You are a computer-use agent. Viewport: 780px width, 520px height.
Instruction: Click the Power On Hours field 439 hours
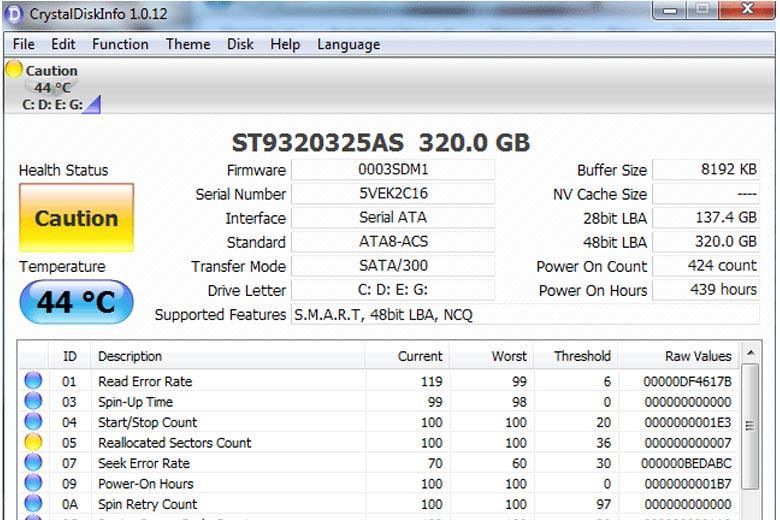pyautogui.click(x=706, y=290)
